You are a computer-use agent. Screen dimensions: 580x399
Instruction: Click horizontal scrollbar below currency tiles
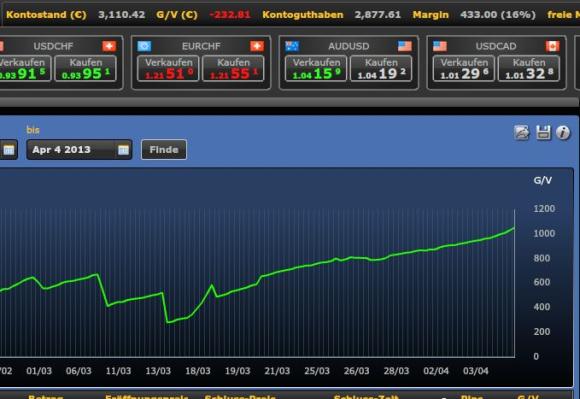[289, 102]
